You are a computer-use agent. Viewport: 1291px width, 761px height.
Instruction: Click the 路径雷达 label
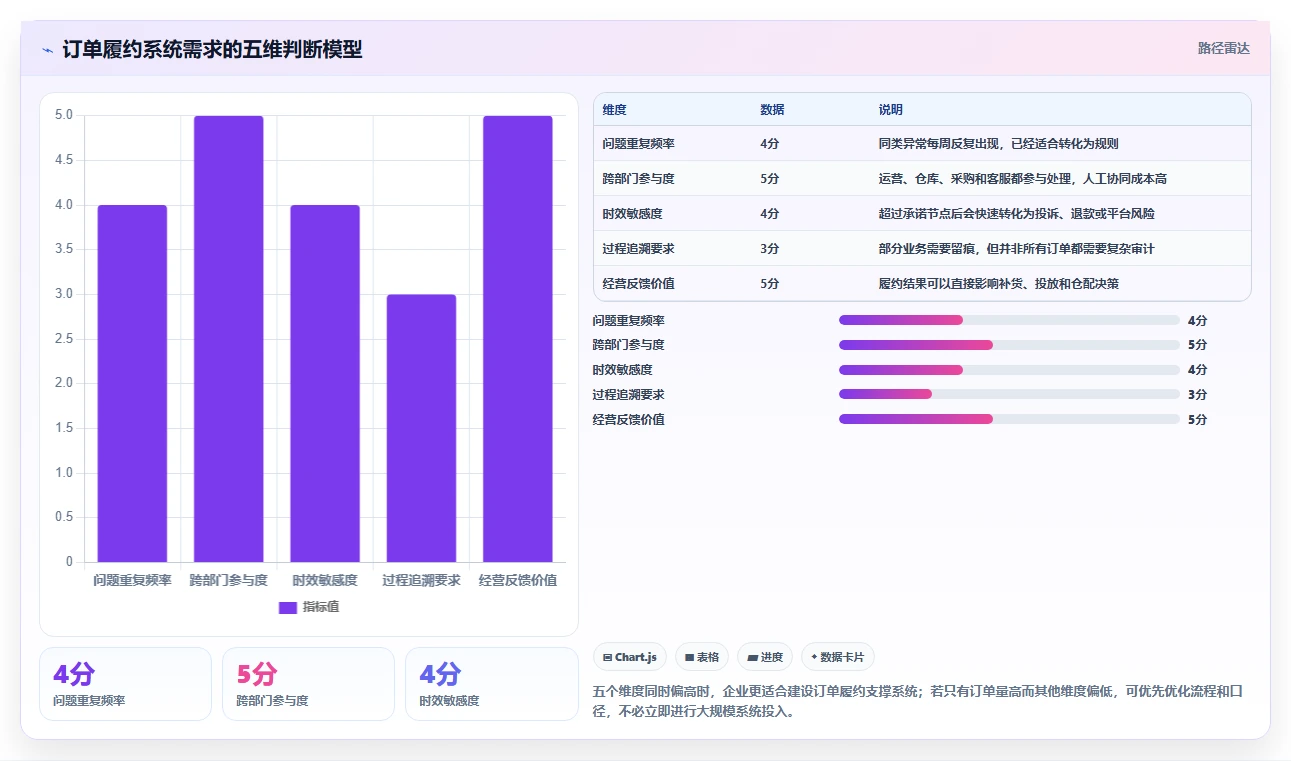[x=1224, y=48]
